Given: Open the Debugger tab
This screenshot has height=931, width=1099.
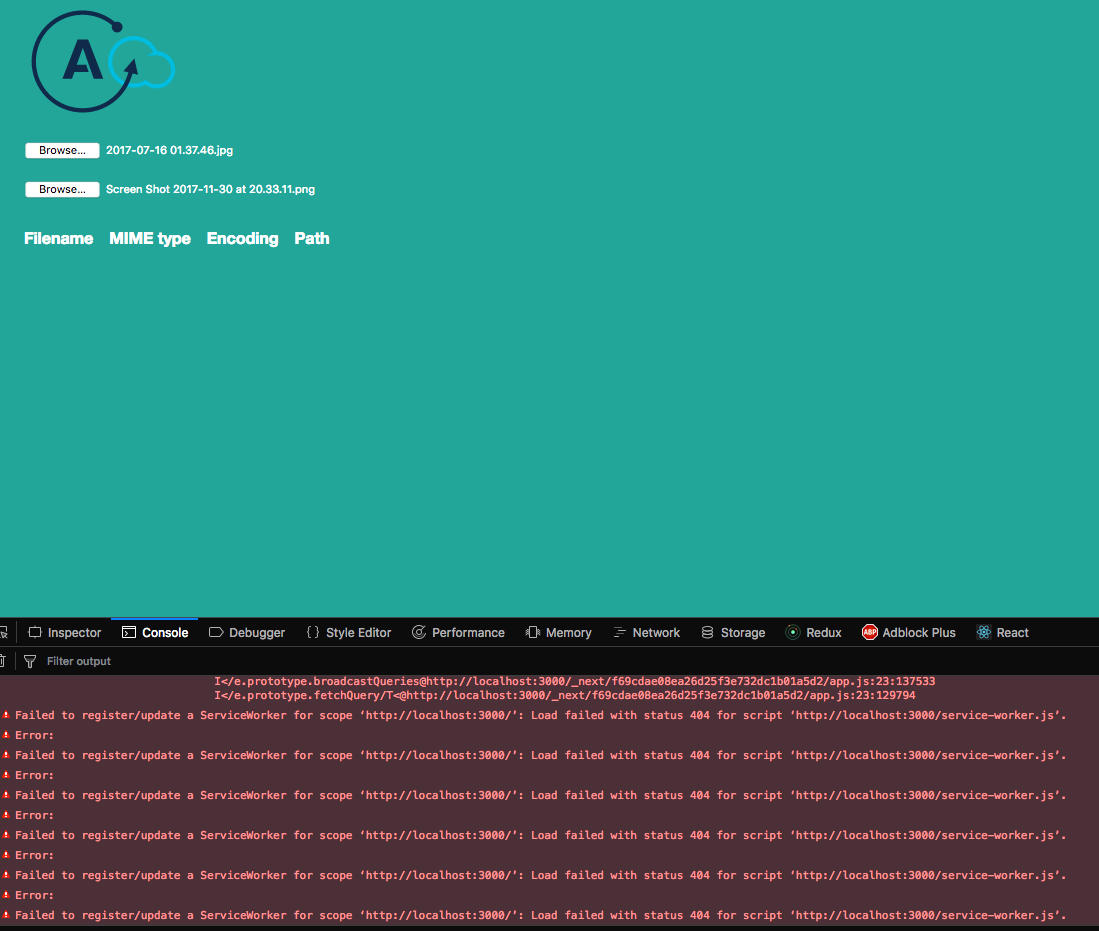Looking at the screenshot, I should tap(247, 632).
